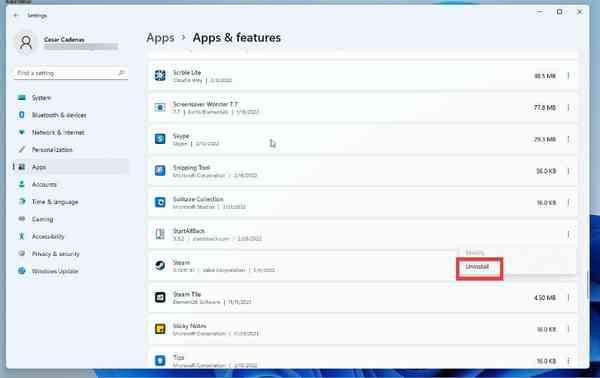Click the Snipping Tool name text
Image resolution: width=600 pixels, height=378 pixels.
(191, 168)
